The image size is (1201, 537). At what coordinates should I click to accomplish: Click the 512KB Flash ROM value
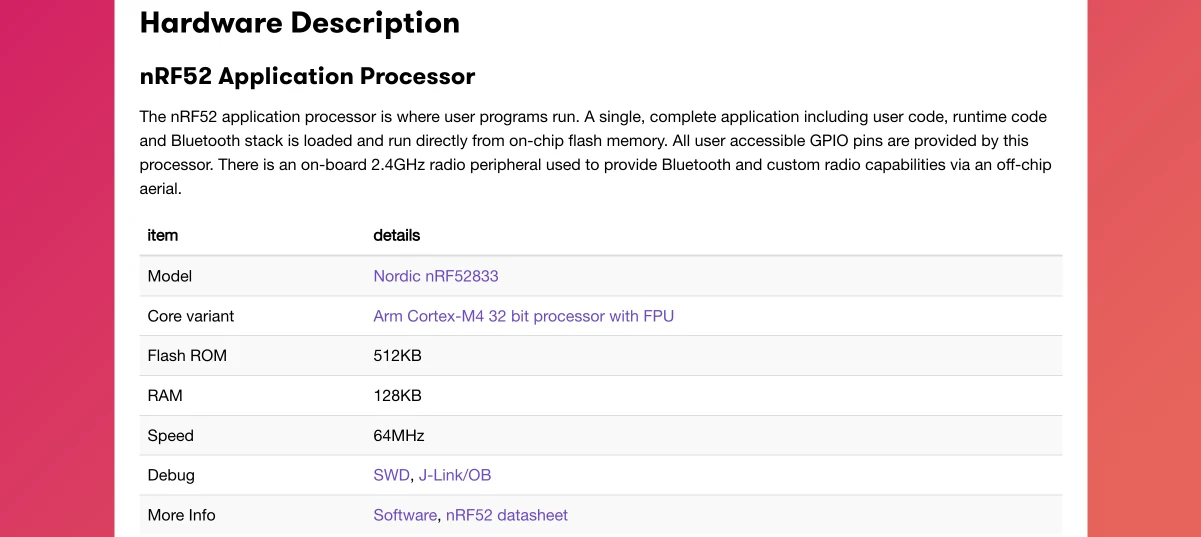(397, 356)
